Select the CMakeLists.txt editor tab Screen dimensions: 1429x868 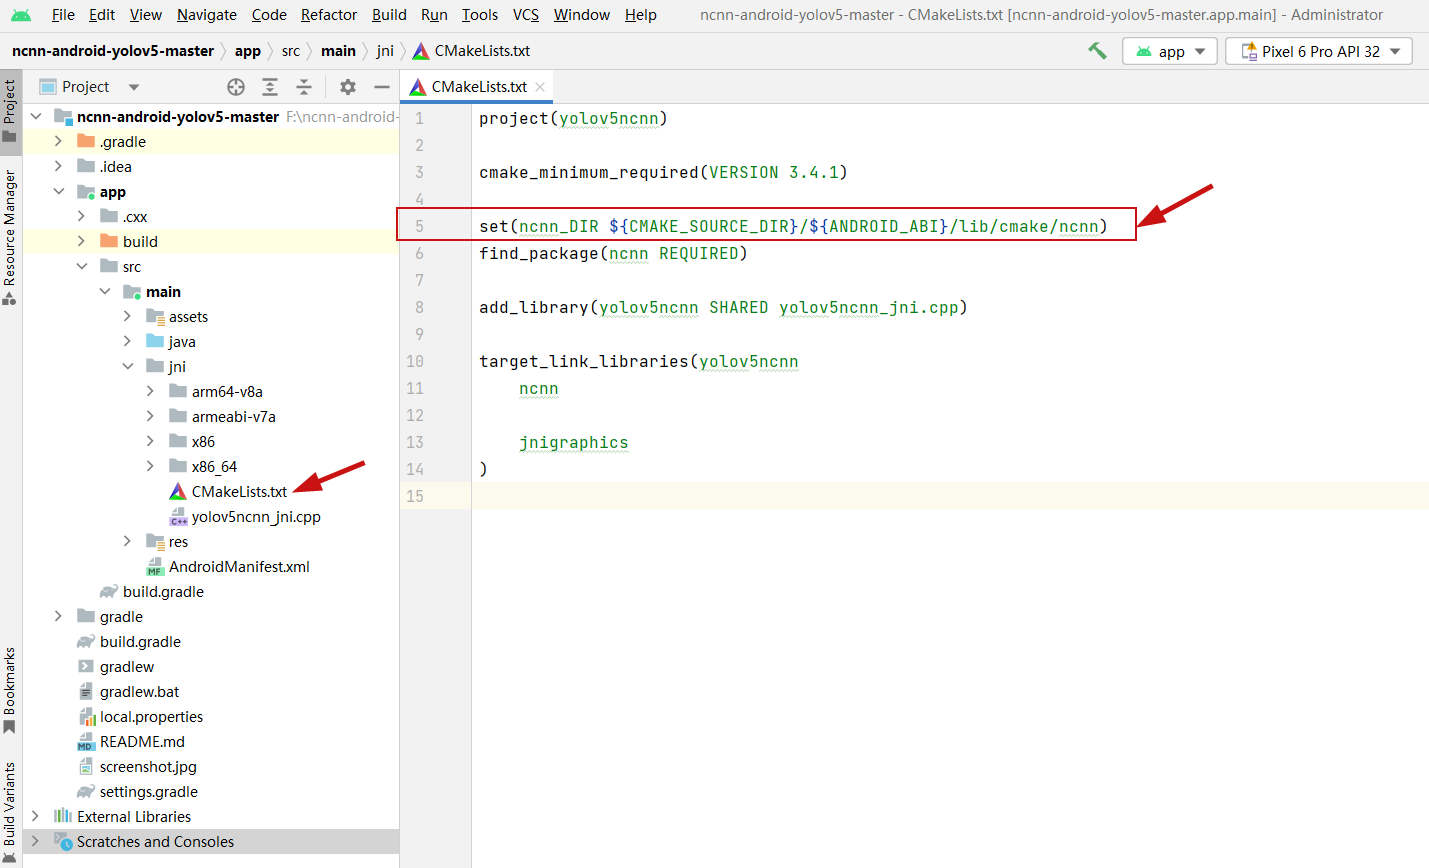point(478,87)
